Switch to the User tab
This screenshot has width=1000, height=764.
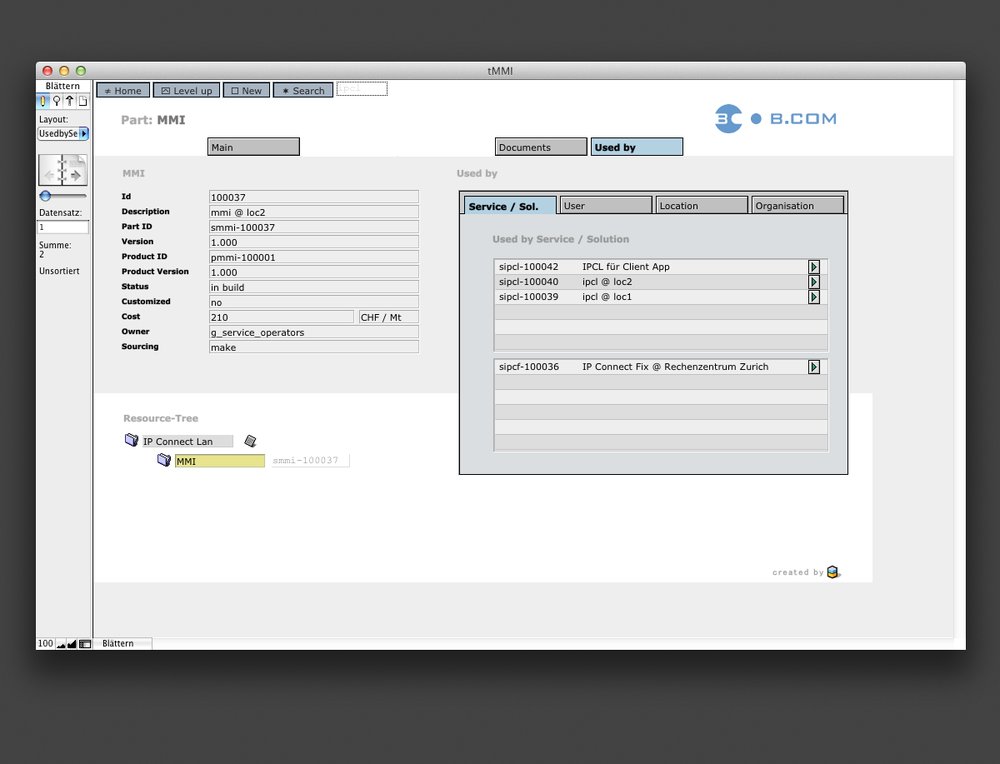pos(606,205)
